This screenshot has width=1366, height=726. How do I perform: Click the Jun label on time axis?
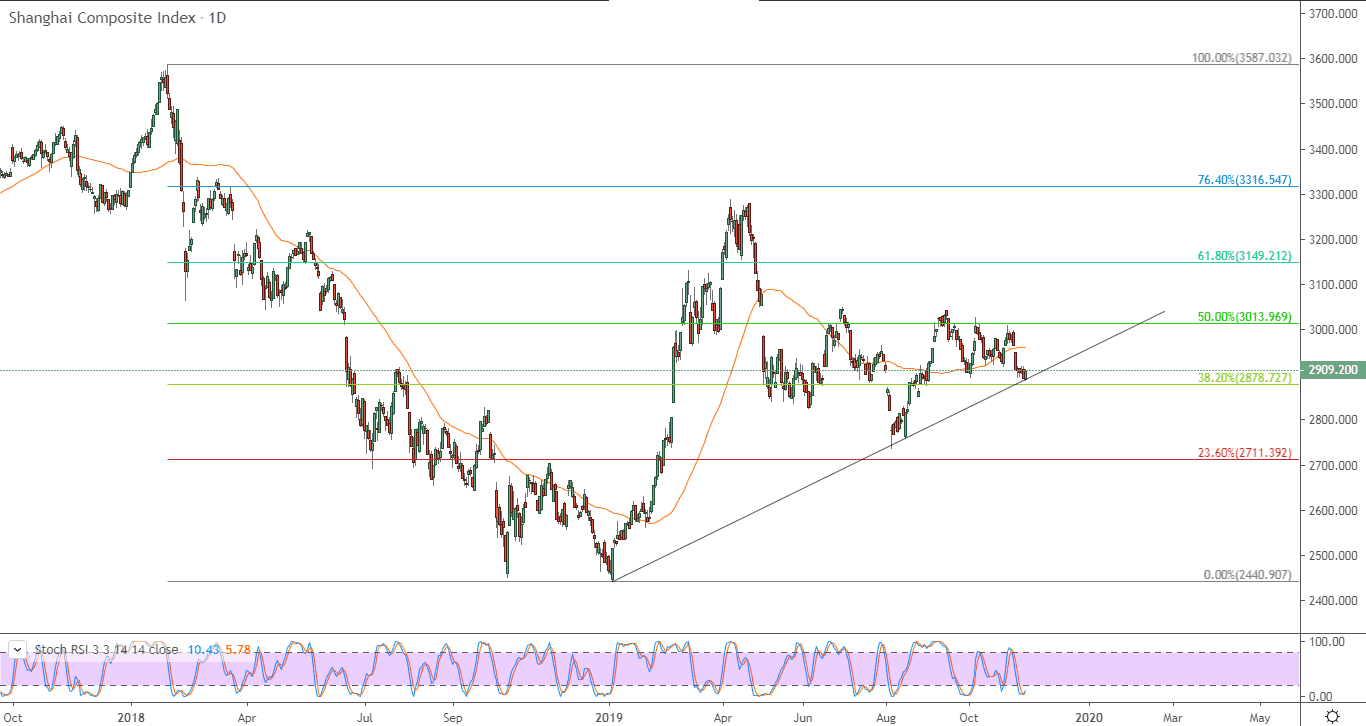[803, 717]
